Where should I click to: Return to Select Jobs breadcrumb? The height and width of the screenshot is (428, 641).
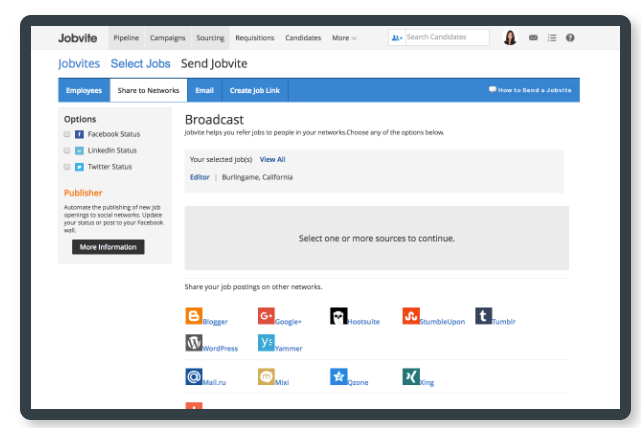pyautogui.click(x=140, y=63)
